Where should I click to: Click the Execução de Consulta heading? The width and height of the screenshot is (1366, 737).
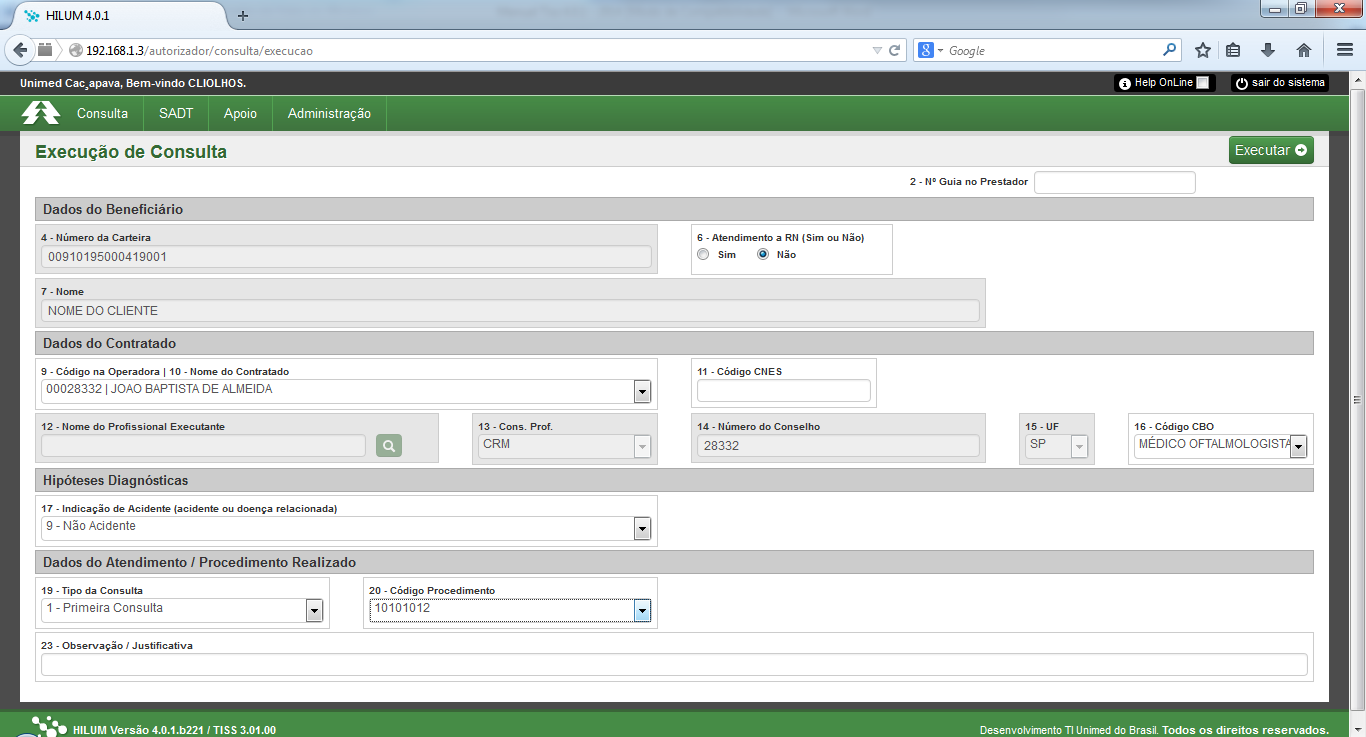click(x=131, y=152)
